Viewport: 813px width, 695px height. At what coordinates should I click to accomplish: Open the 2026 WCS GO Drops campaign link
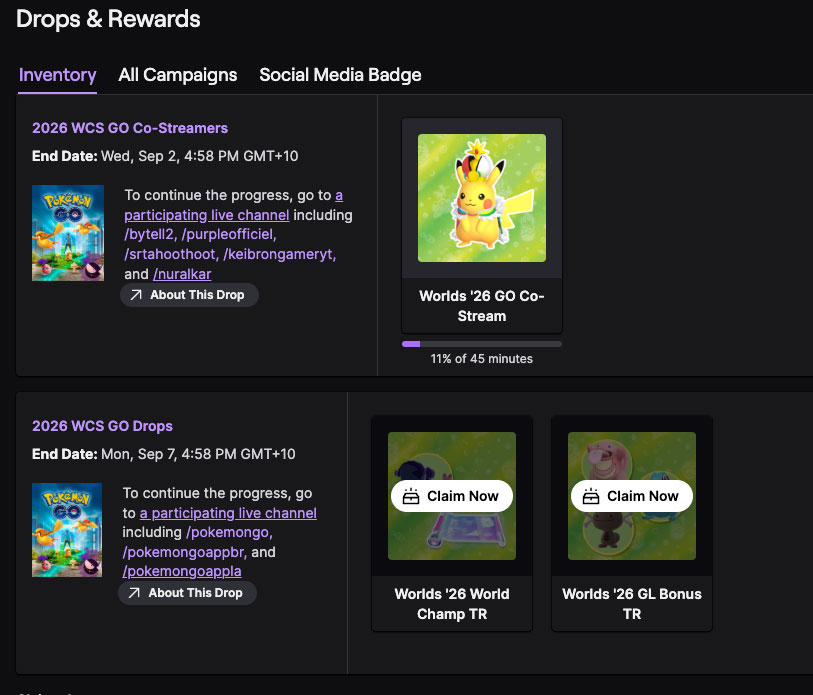[102, 426]
